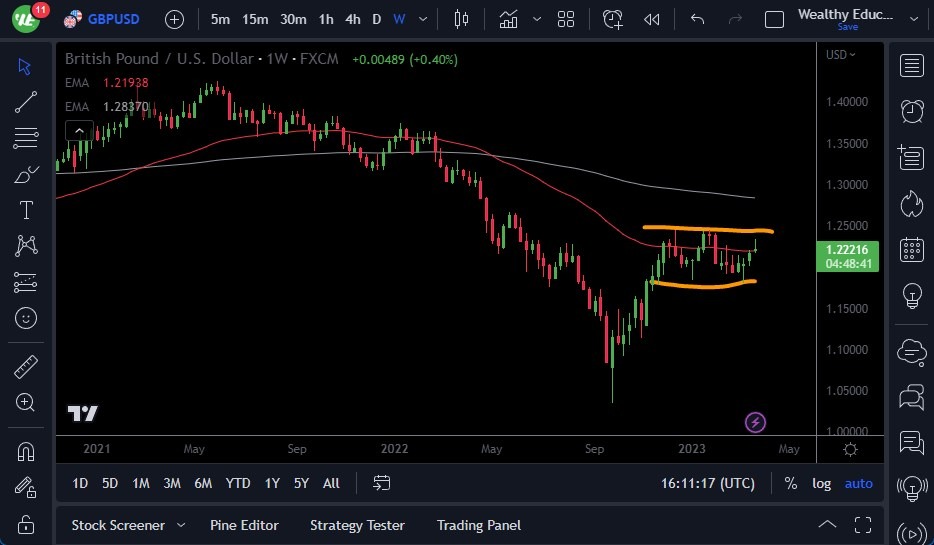Select the text annotation tool
The image size is (934, 545).
[26, 210]
